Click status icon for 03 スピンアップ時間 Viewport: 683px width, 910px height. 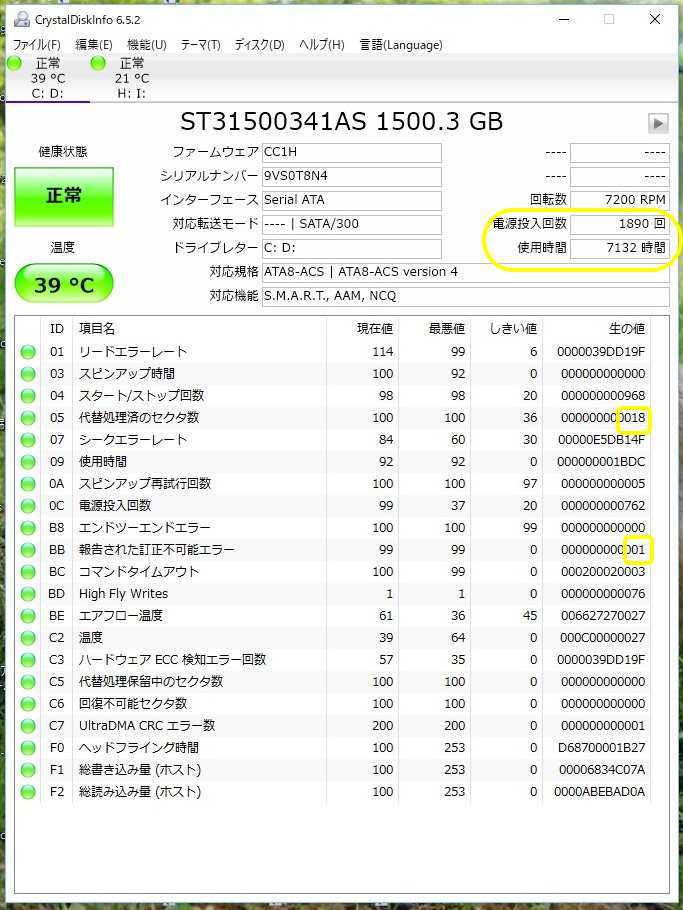pyautogui.click(x=28, y=374)
